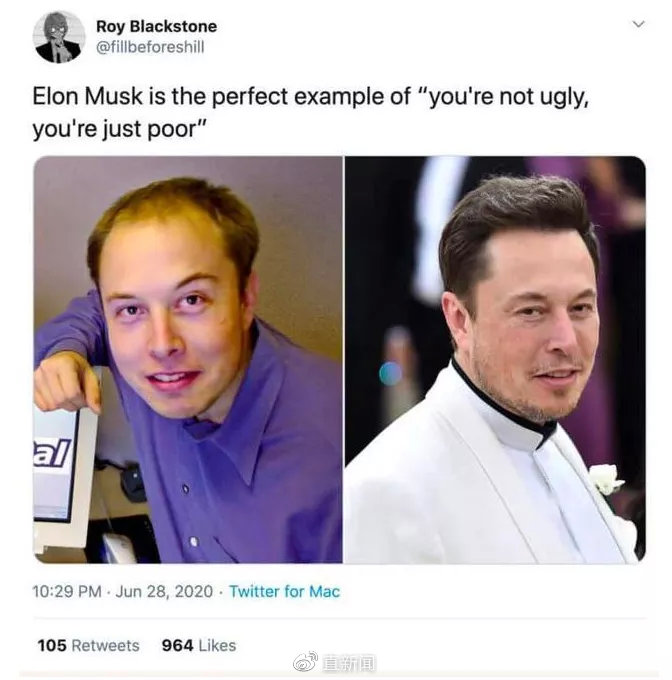Open Roy Blackstone's profile avatar
Screen dimensions: 672x680
[x=59, y=37]
